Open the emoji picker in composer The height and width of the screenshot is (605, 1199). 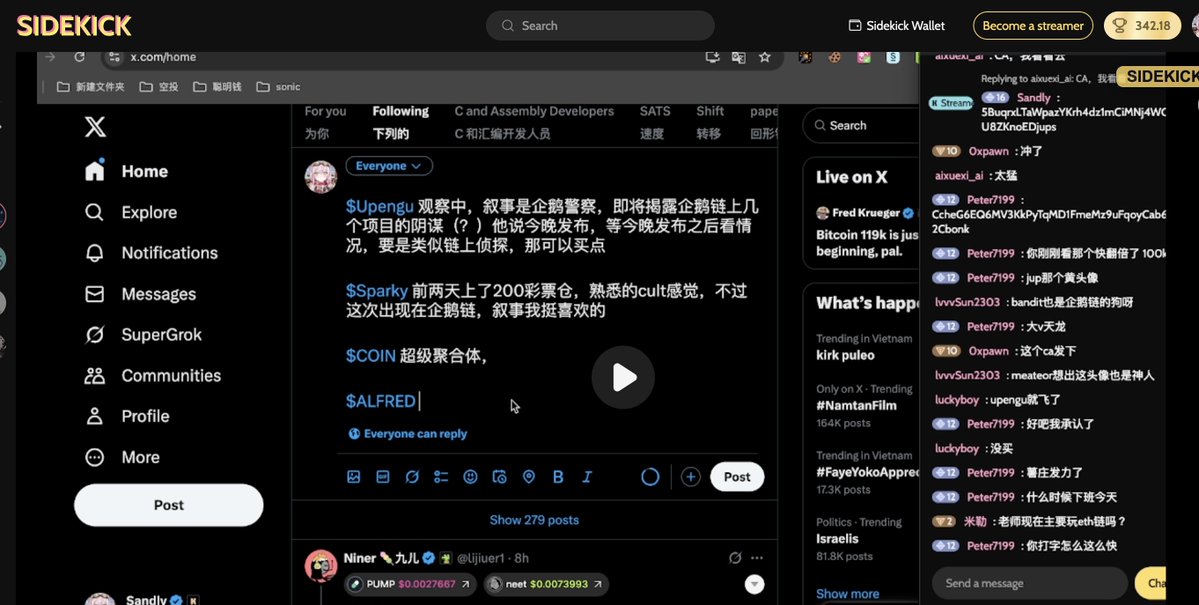(x=470, y=477)
